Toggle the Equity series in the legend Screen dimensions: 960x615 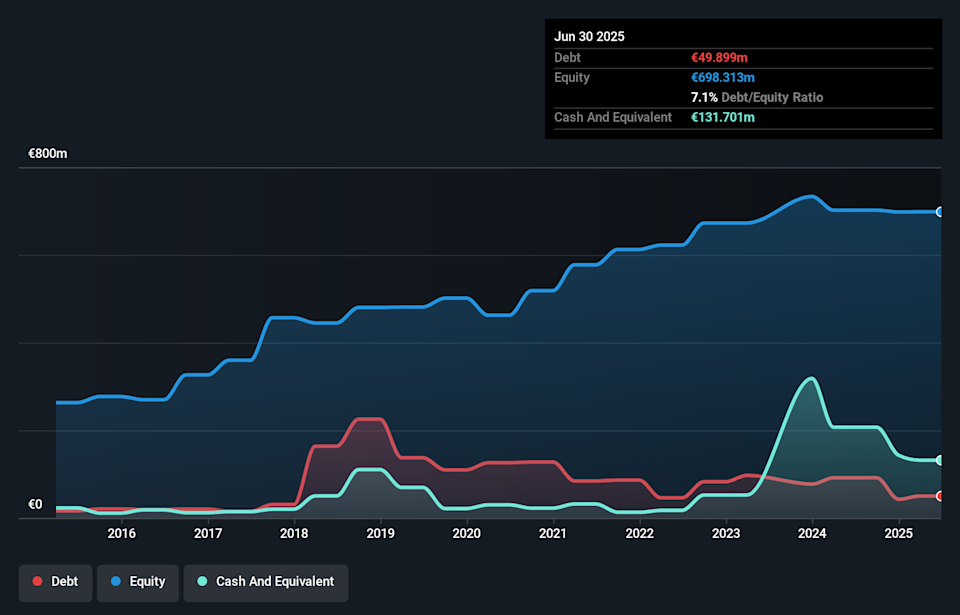pos(138,582)
